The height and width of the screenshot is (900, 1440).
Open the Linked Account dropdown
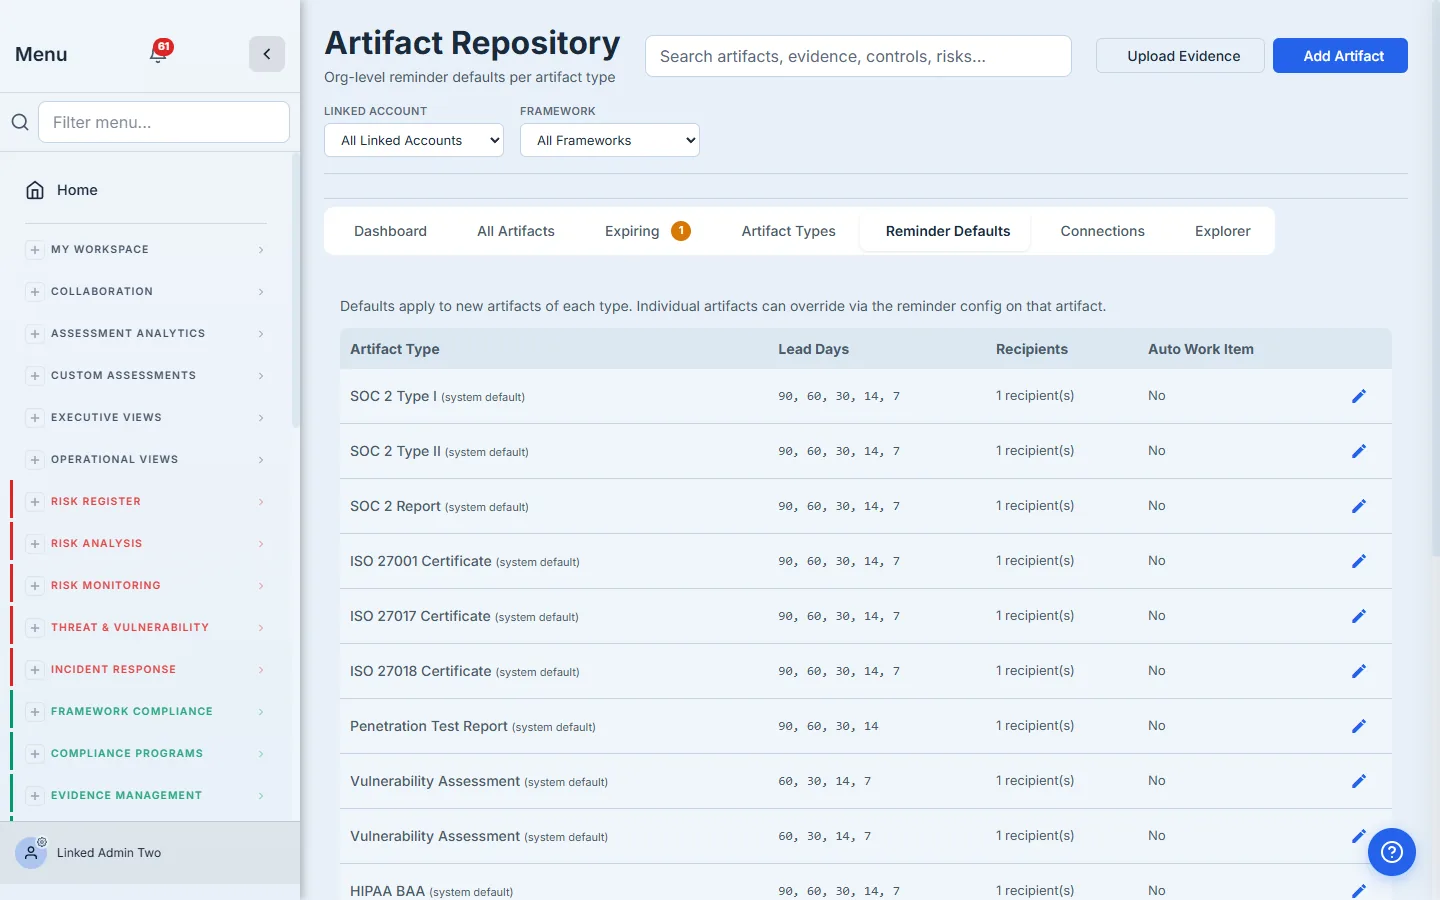pyautogui.click(x=414, y=140)
